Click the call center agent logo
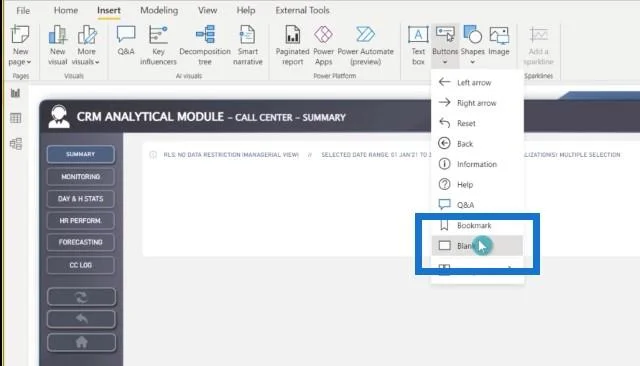Screen dimensions: 640x366 (59, 117)
